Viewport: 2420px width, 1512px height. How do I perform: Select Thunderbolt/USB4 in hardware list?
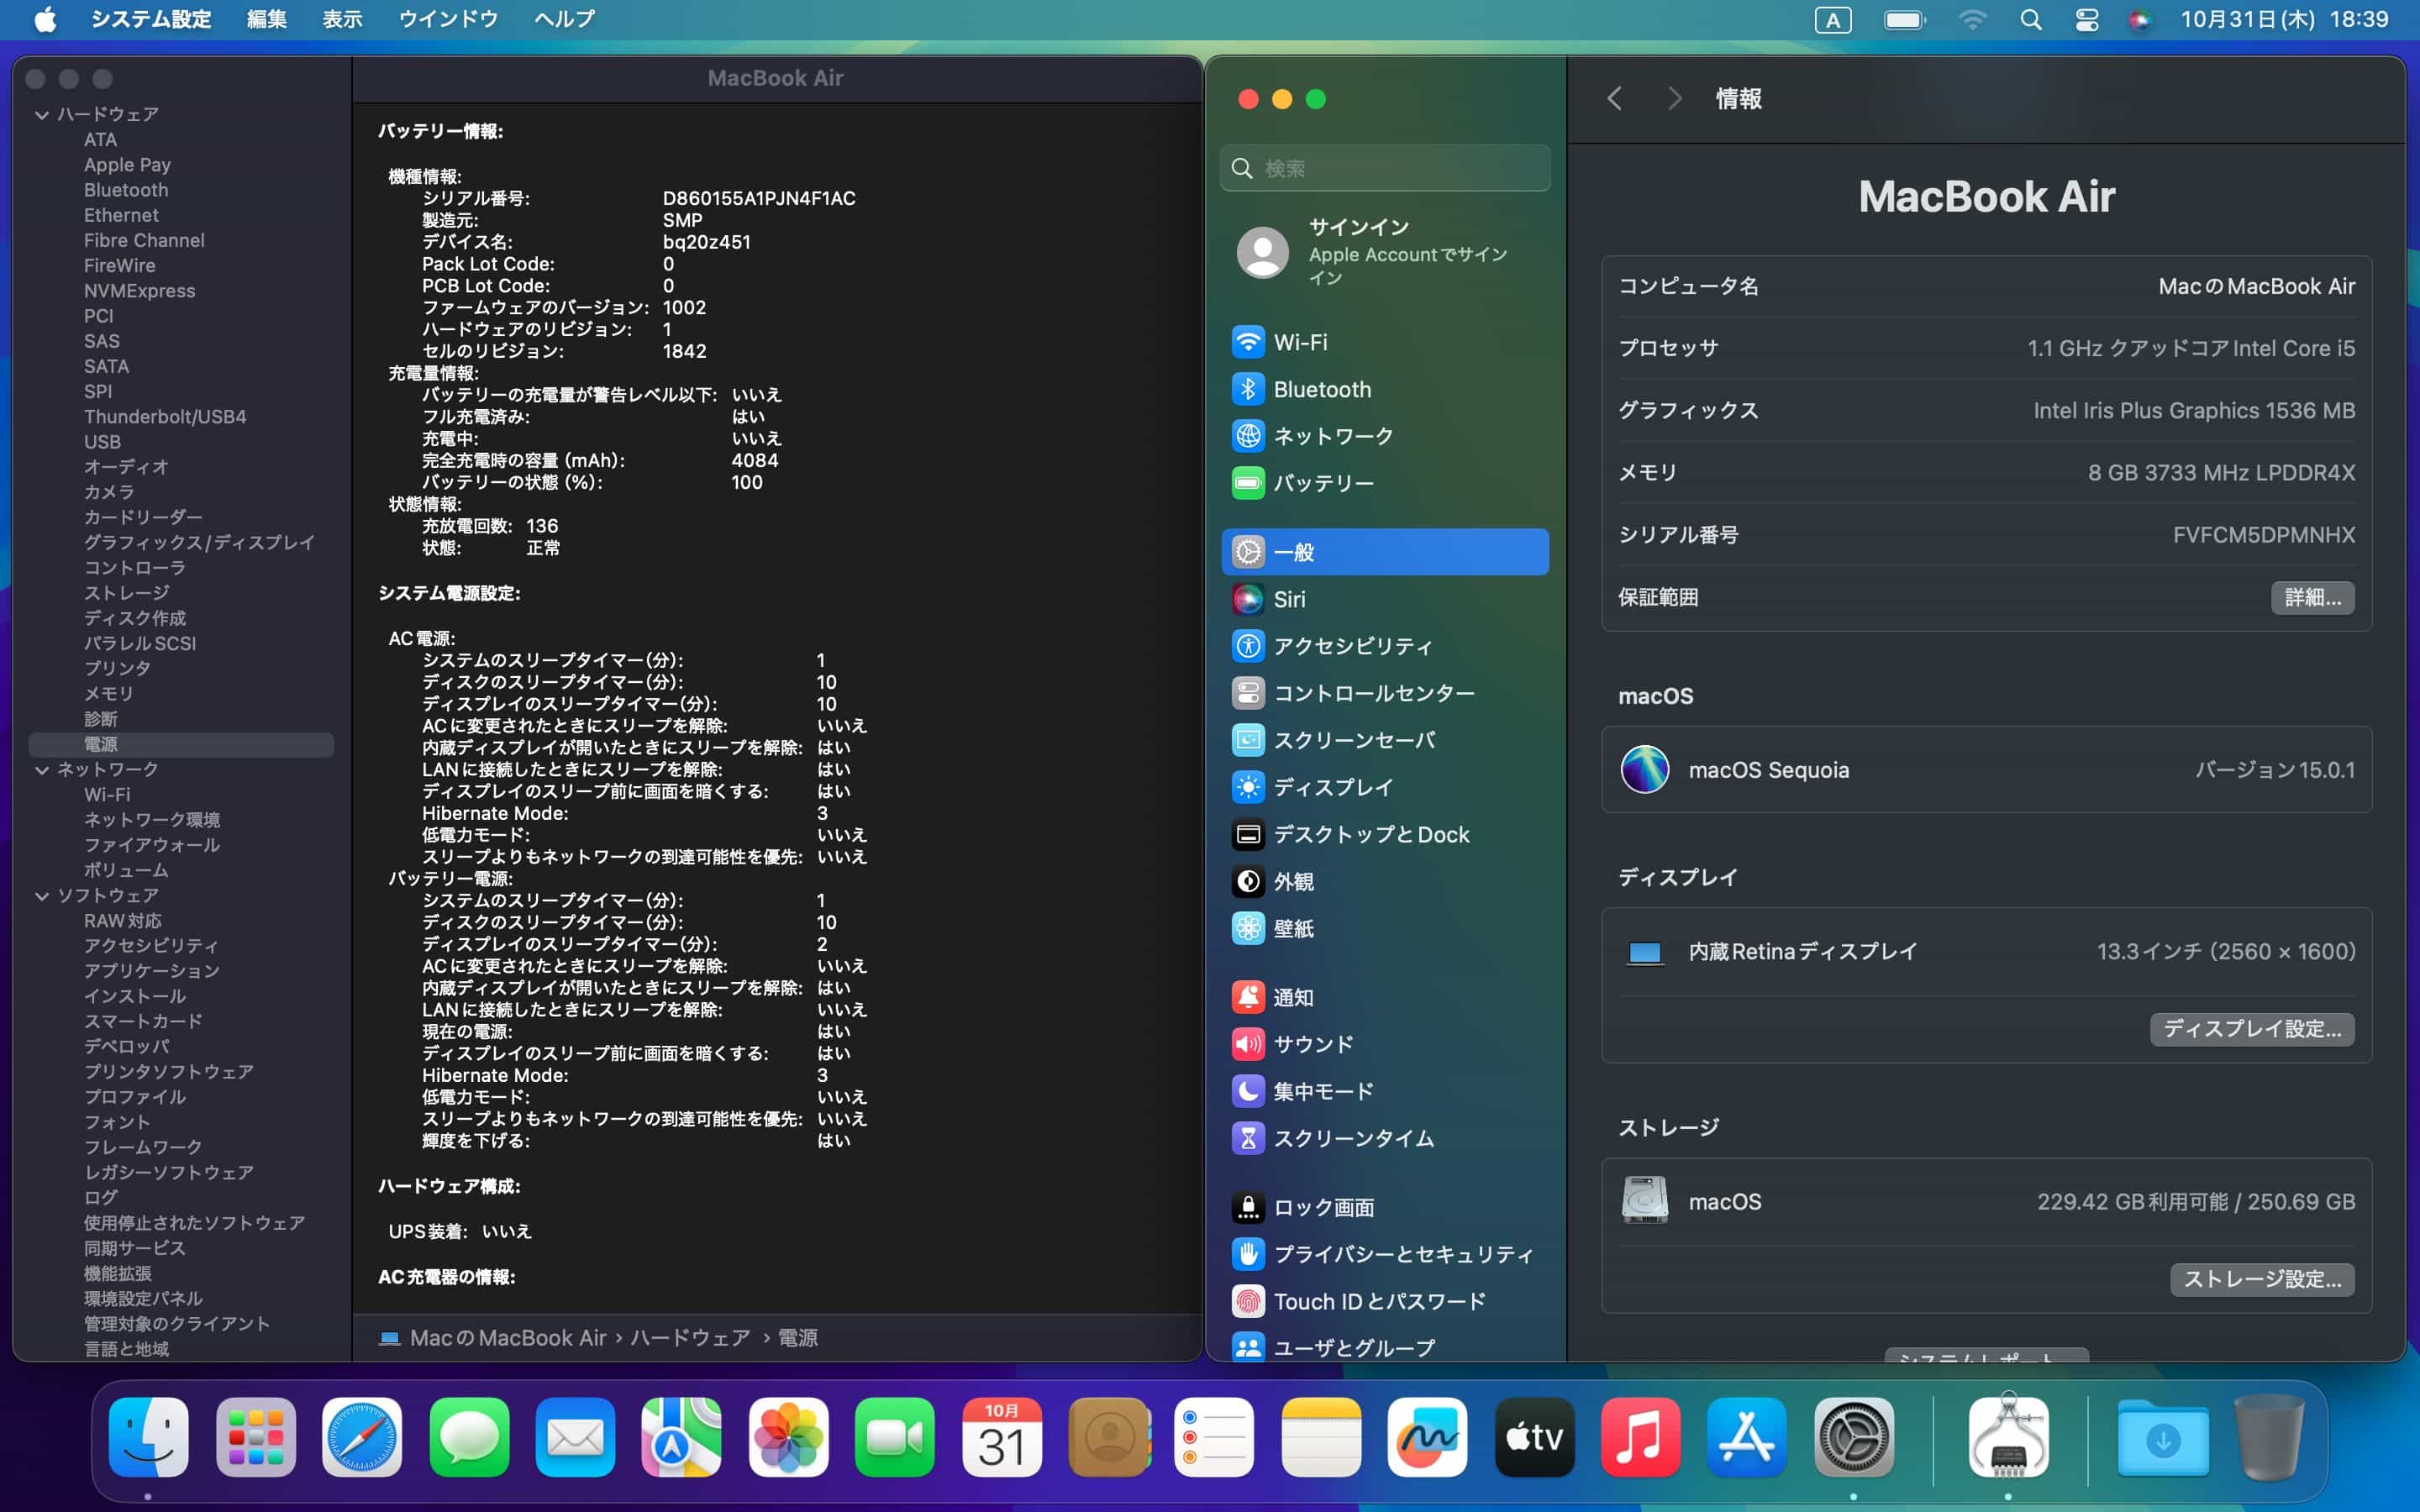[165, 417]
